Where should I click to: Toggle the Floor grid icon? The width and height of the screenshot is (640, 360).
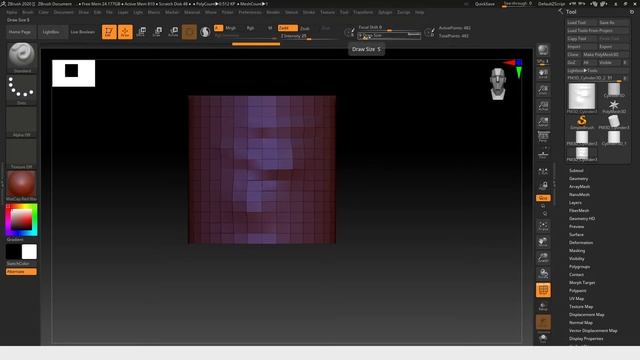click(x=543, y=154)
